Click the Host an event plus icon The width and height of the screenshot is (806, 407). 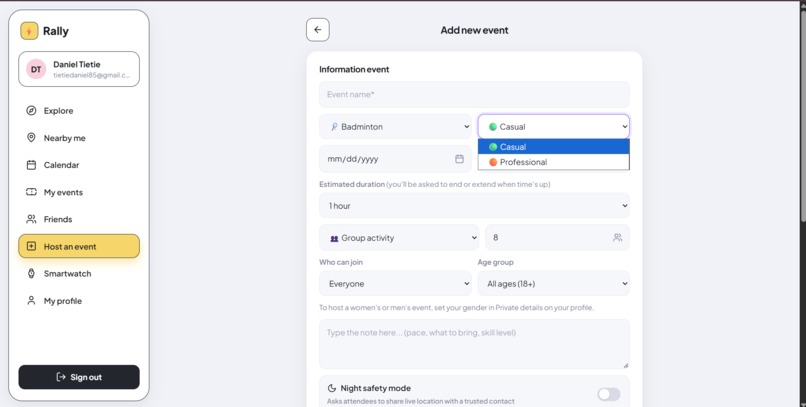tap(31, 246)
